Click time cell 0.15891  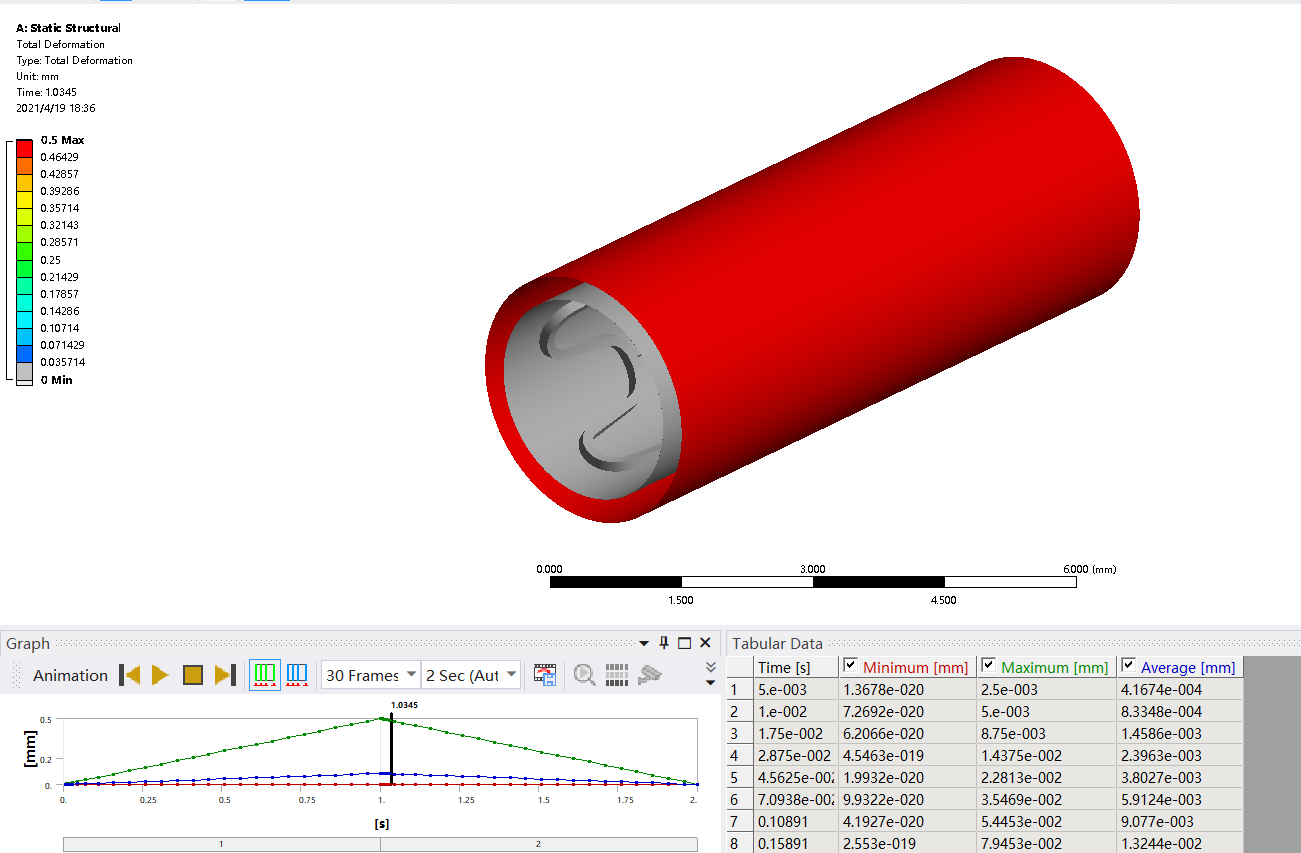[796, 843]
